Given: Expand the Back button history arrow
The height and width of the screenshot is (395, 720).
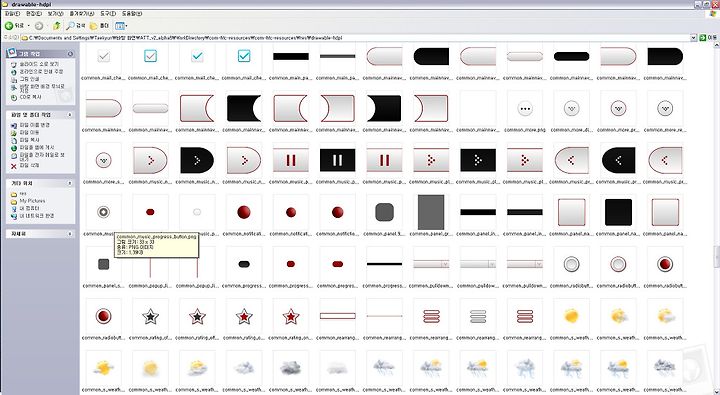Looking at the screenshot, I should coord(28,26).
